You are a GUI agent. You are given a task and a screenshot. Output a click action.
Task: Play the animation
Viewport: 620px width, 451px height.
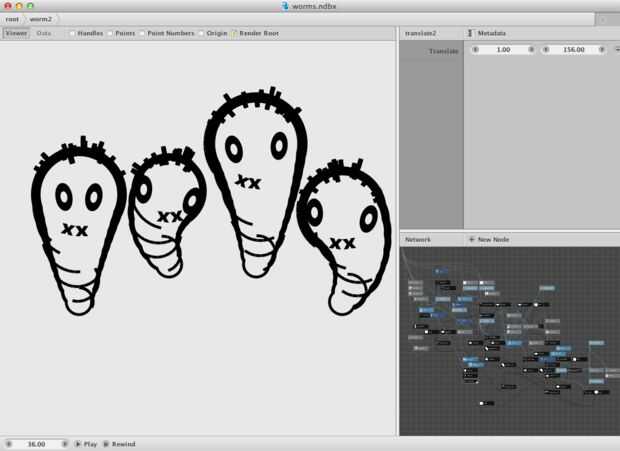point(86,444)
